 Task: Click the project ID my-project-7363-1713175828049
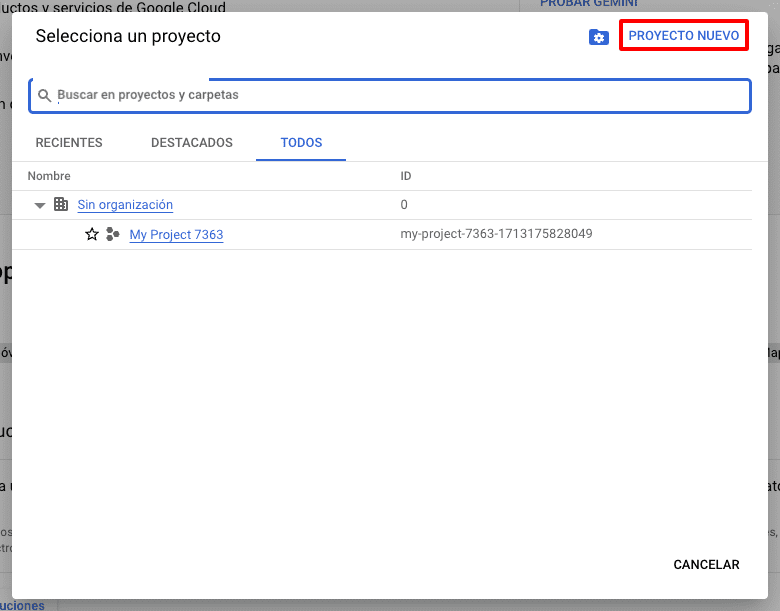tap(496, 234)
